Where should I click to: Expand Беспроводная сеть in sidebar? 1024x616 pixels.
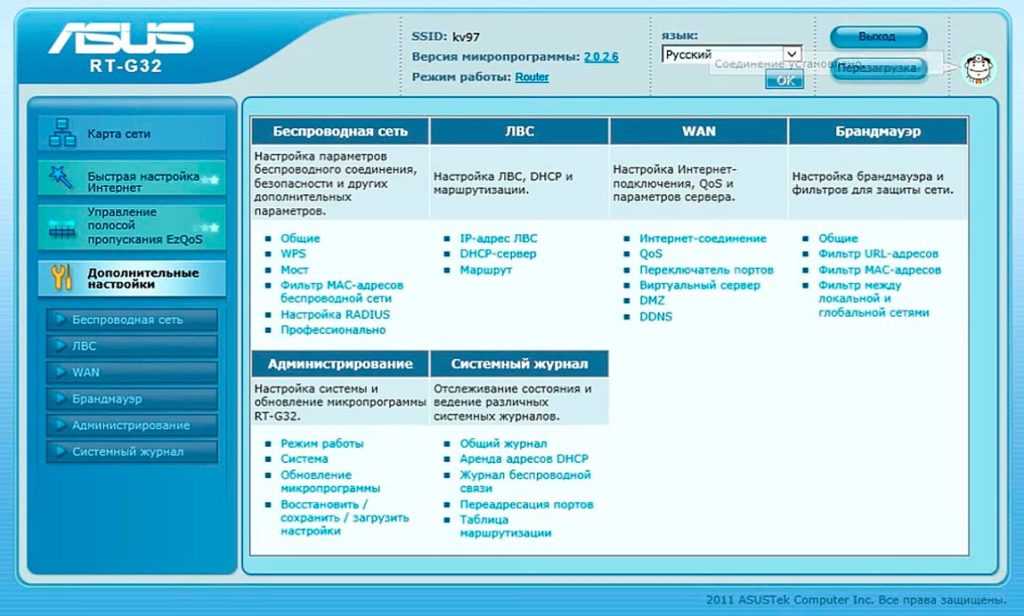click(x=132, y=320)
